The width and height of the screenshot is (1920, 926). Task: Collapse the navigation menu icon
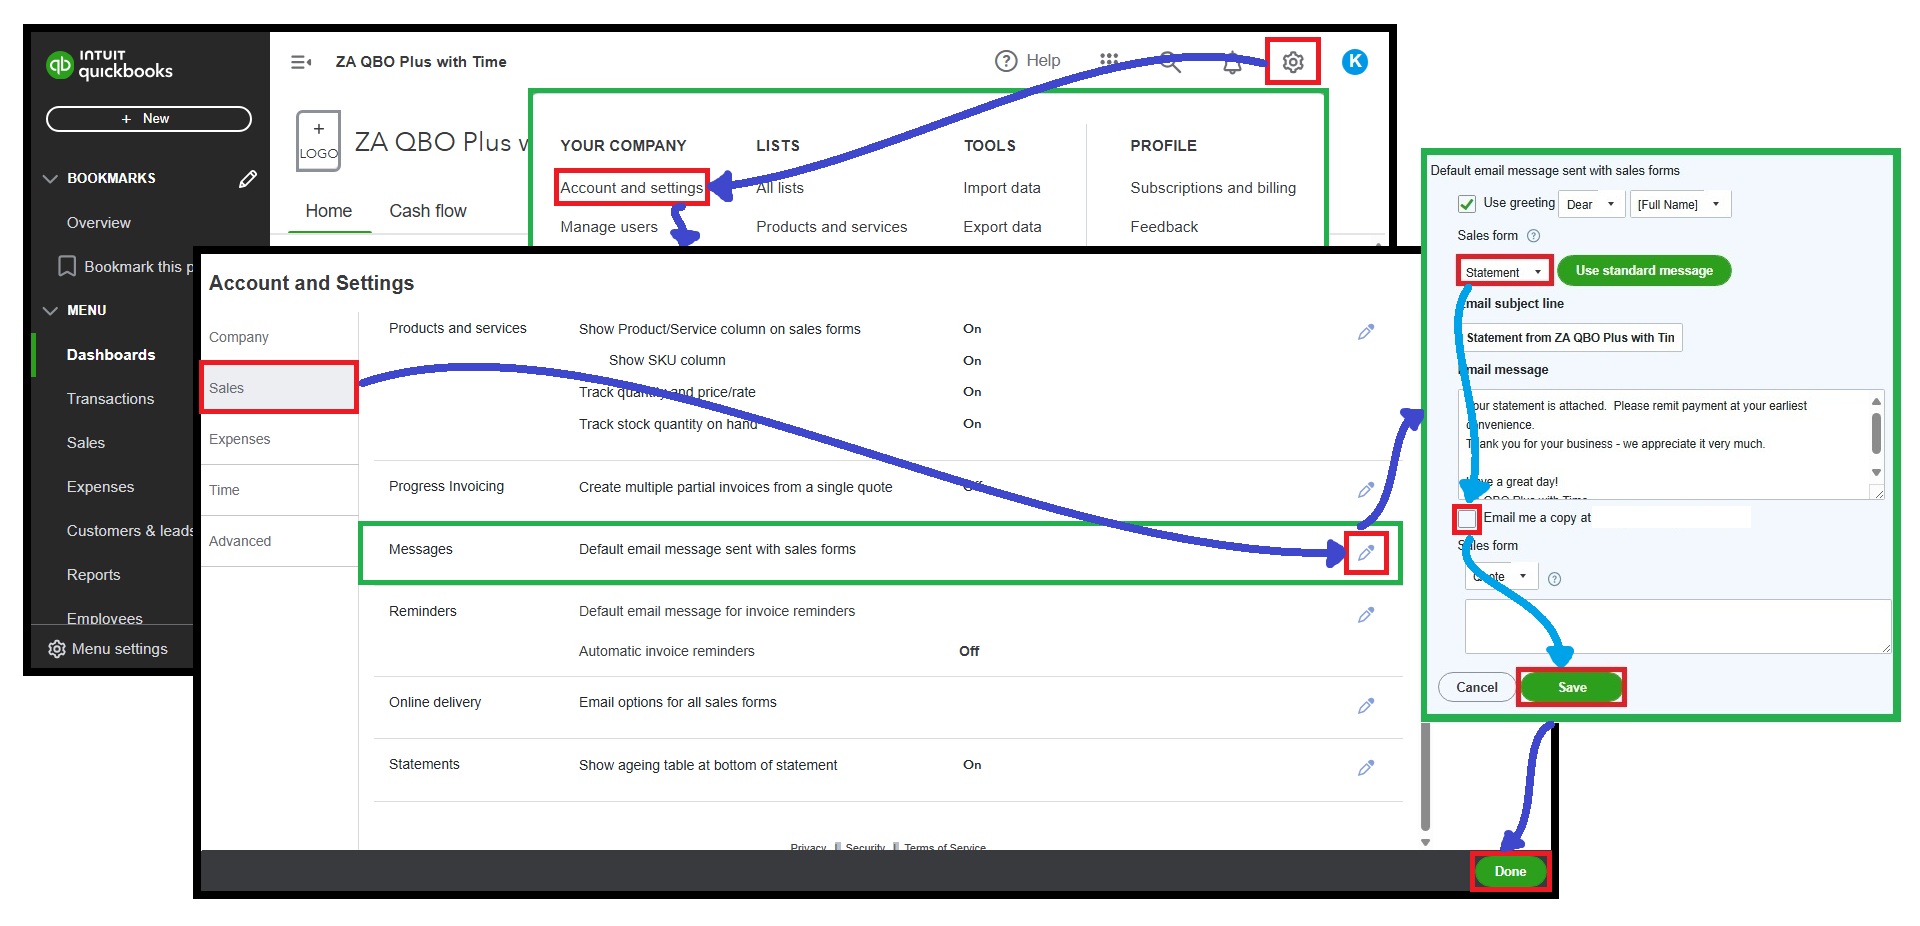(301, 62)
